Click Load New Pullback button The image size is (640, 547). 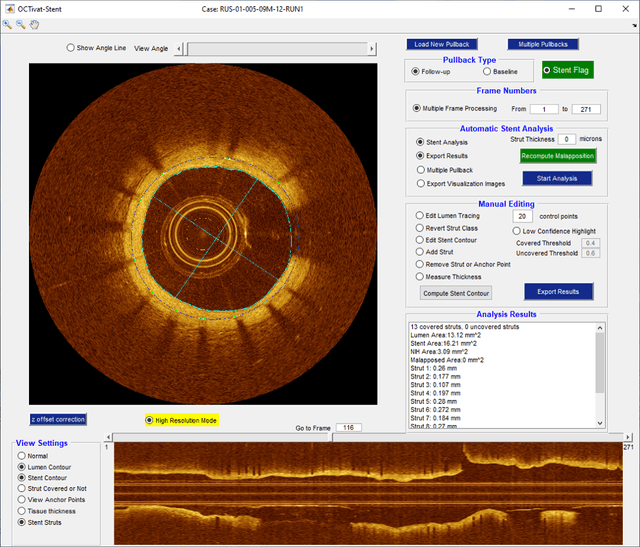[443, 44]
